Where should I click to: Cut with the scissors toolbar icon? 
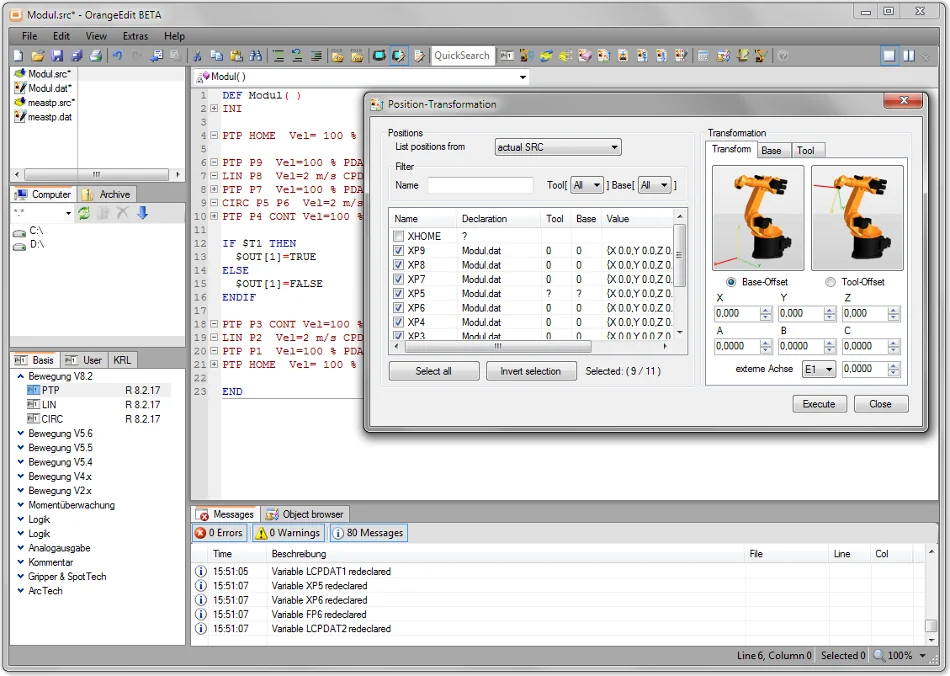(x=197, y=56)
